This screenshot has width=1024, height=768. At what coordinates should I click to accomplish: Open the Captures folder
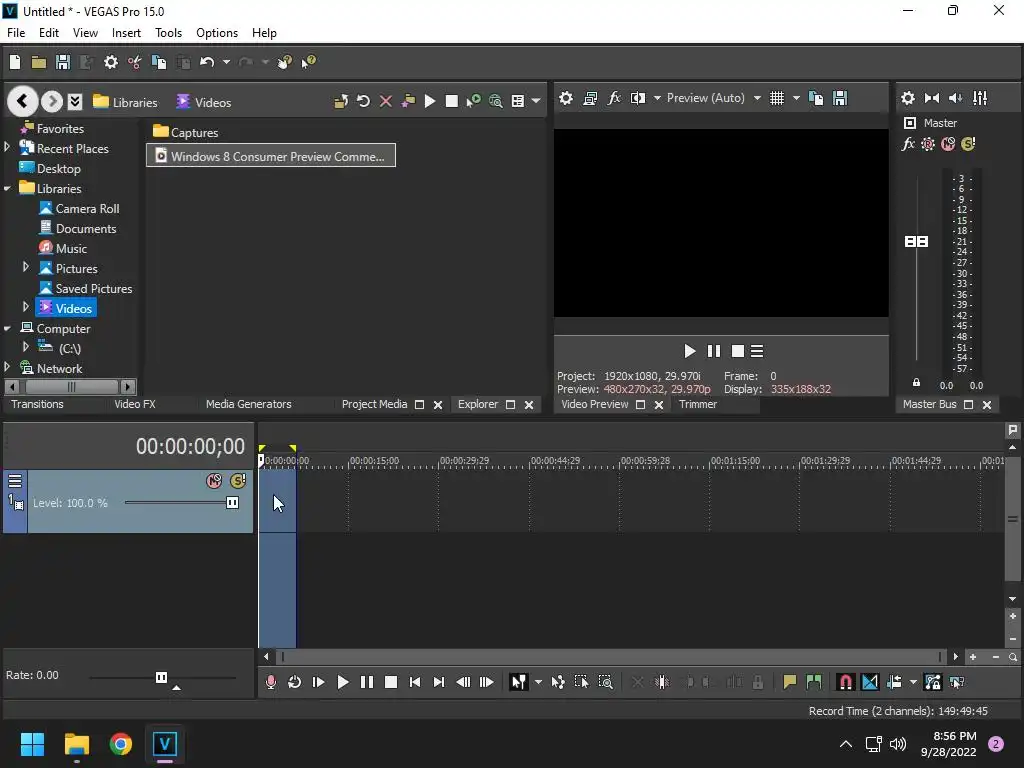pos(186,132)
